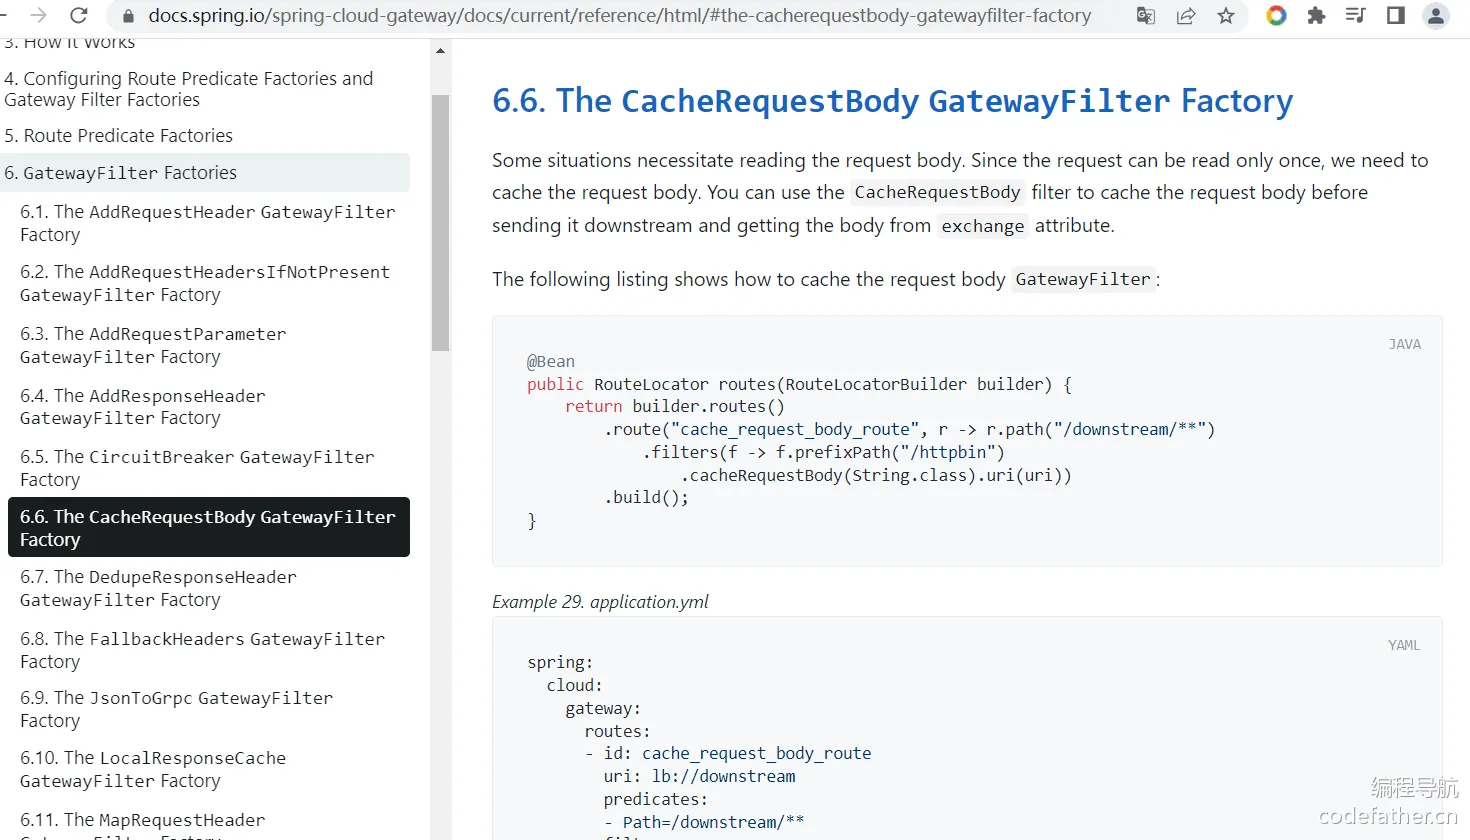
Task: Open 6.7 DedupeResponseHeader GatewayFilter Factory
Action: 158,588
